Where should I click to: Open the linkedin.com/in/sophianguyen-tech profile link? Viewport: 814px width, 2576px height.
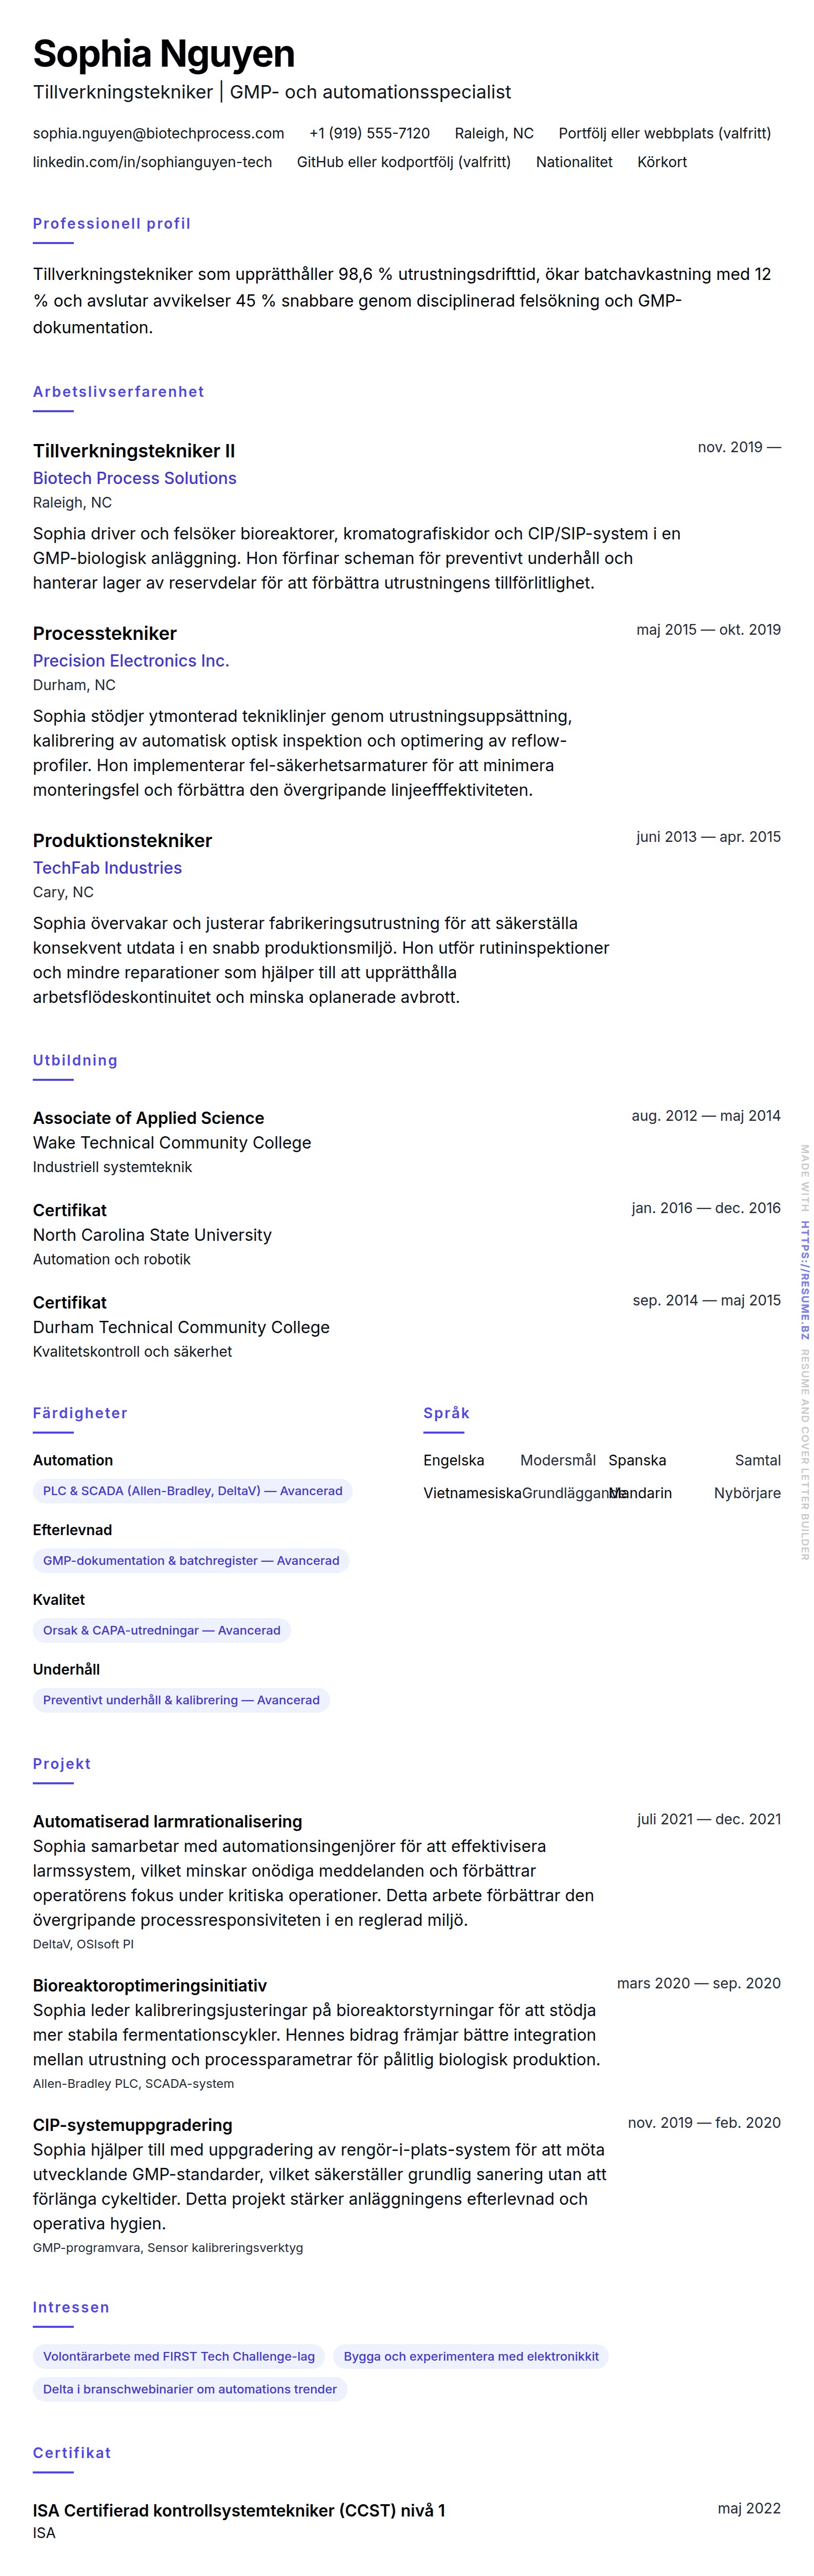152,162
